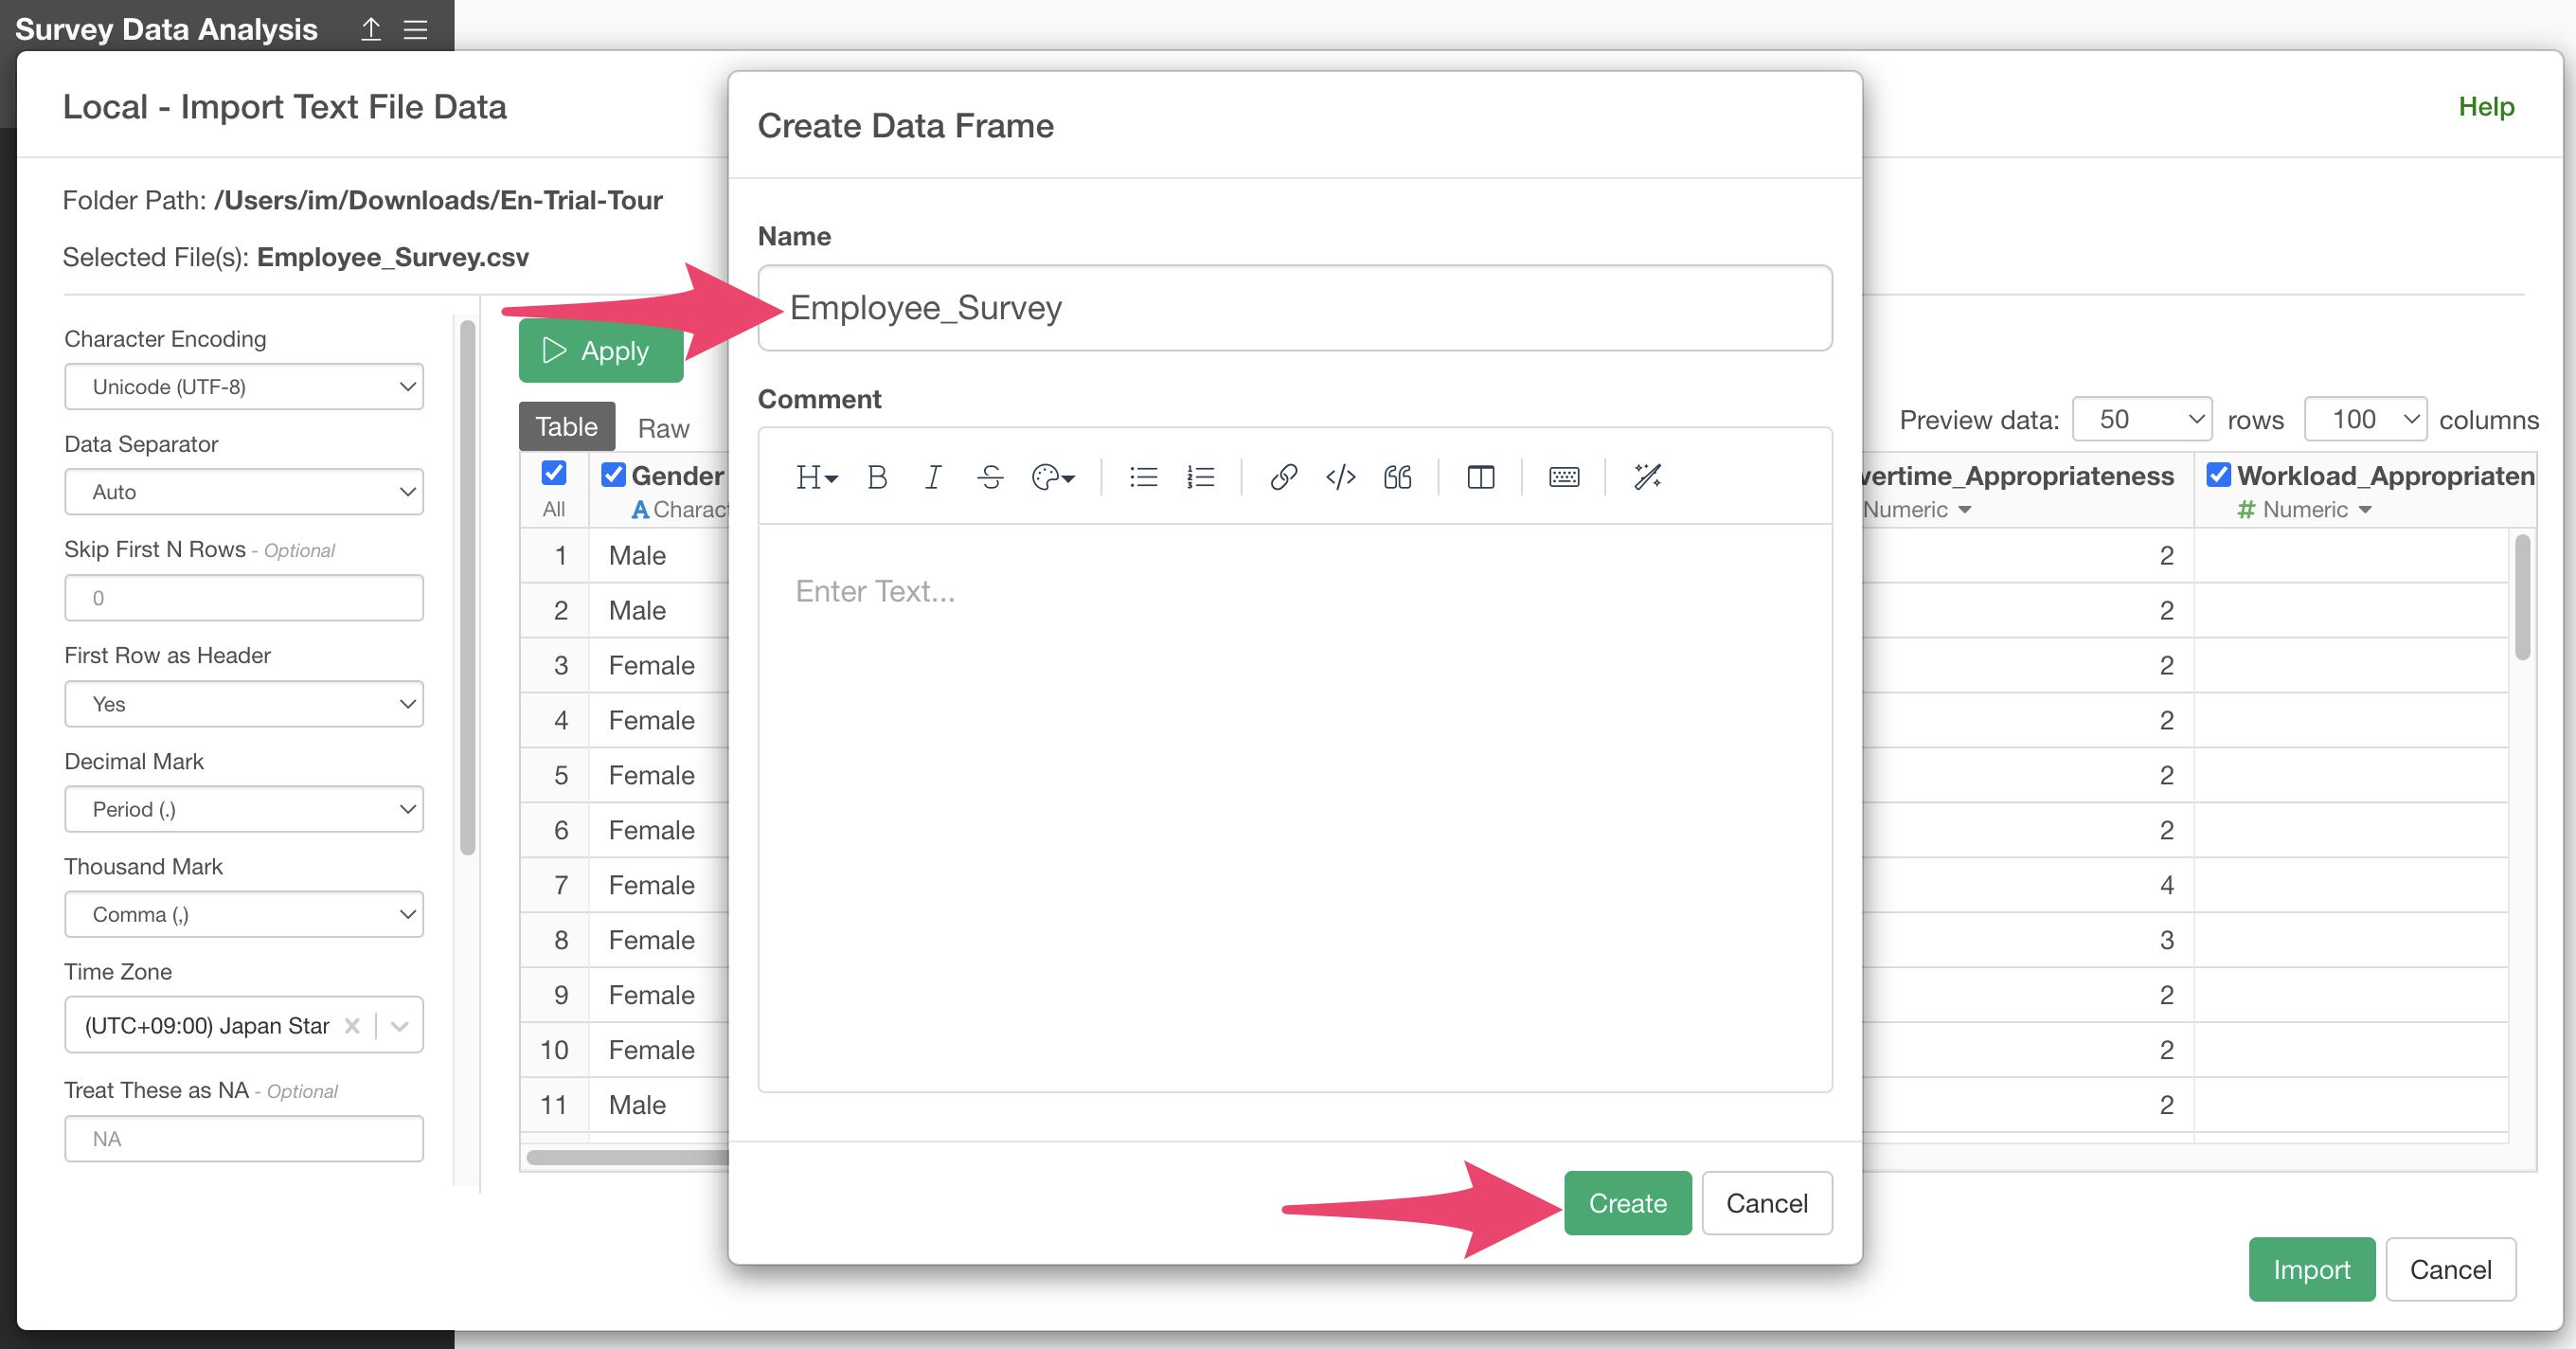Click the data frame Name field
Screen dimensions: 2576x1349
pyautogui.click(x=1294, y=308)
